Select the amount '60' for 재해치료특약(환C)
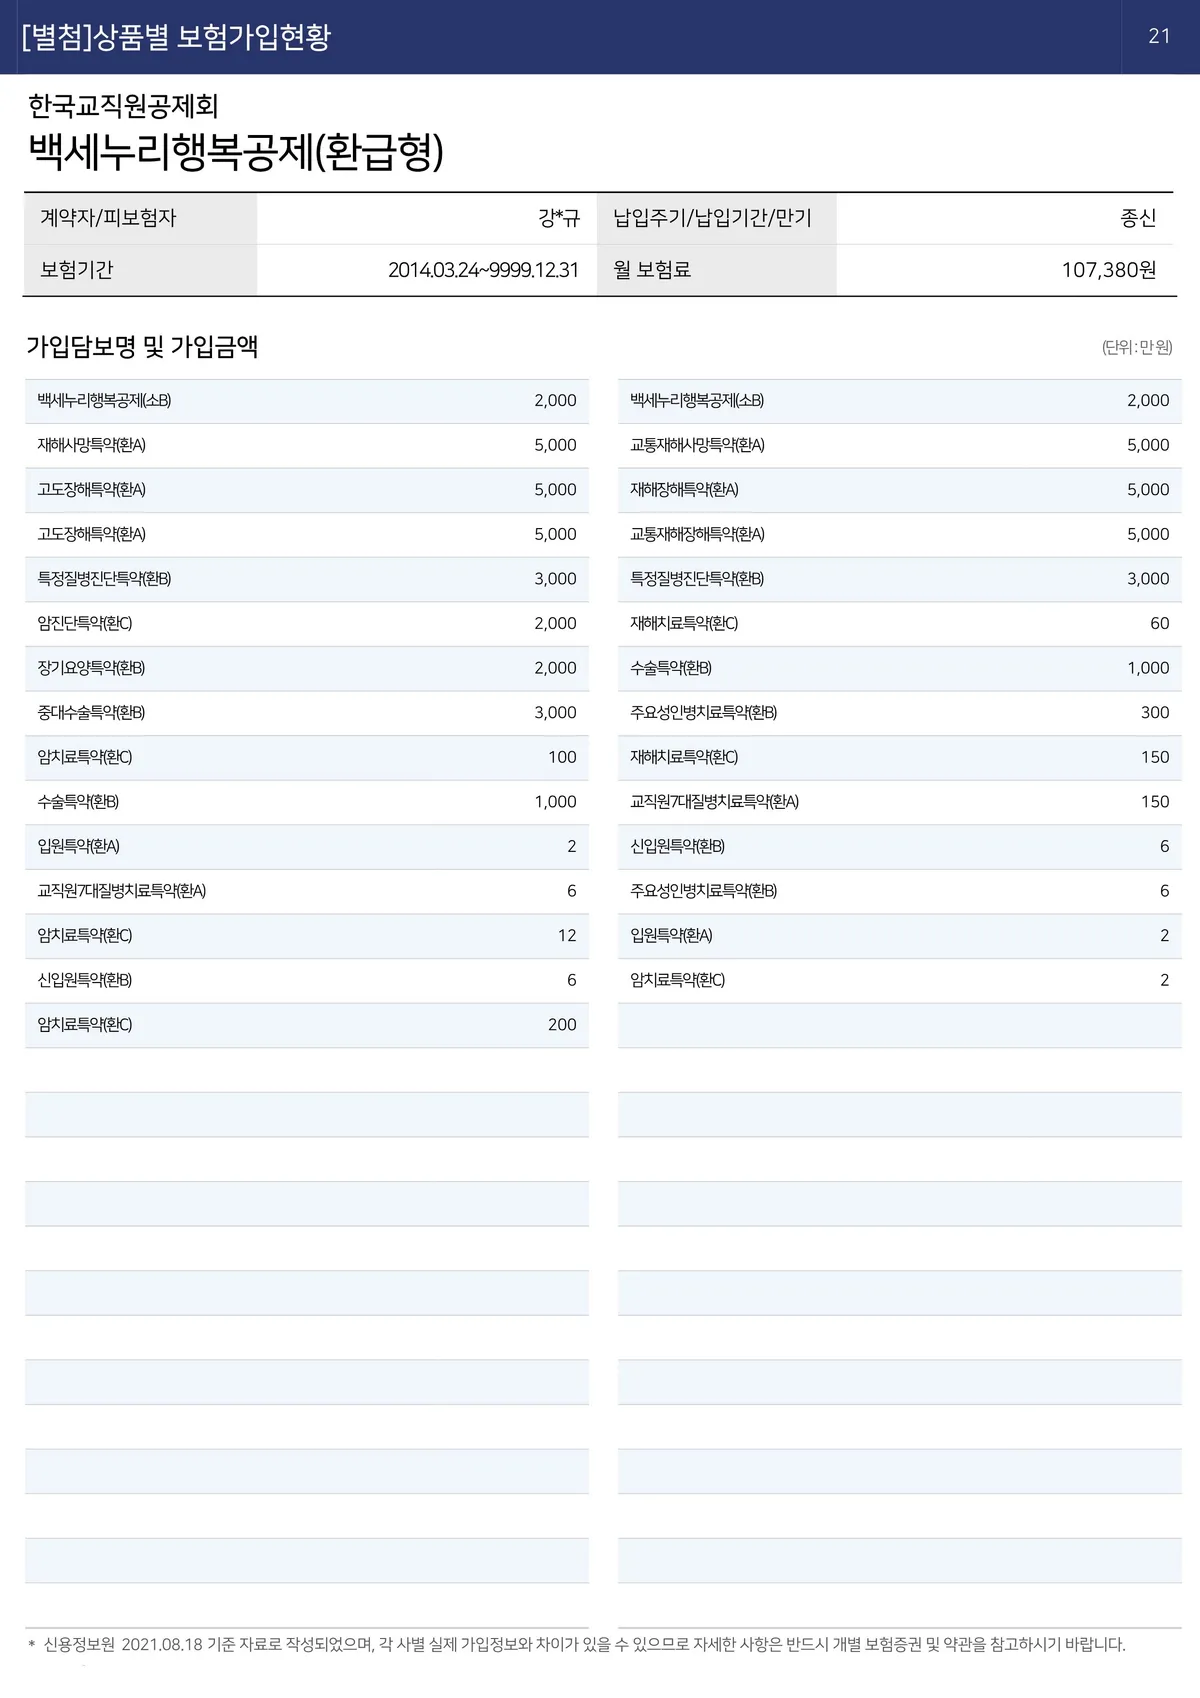This screenshot has height=1698, width=1200. [1159, 623]
